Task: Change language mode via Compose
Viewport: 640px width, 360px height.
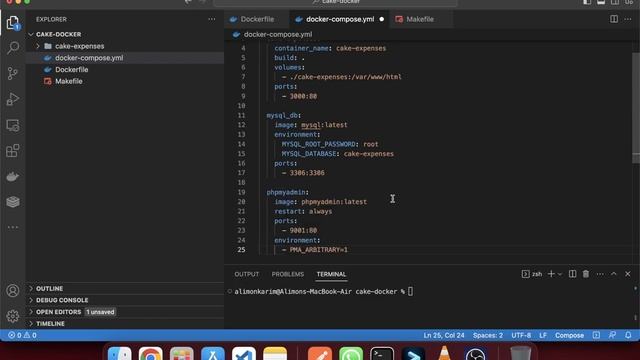Action: (569, 335)
